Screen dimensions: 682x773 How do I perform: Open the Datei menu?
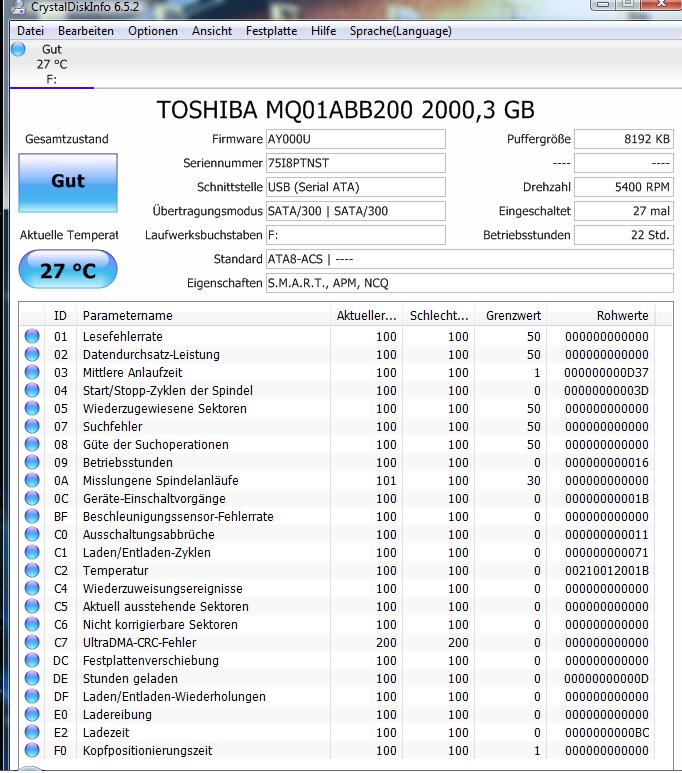pos(30,31)
